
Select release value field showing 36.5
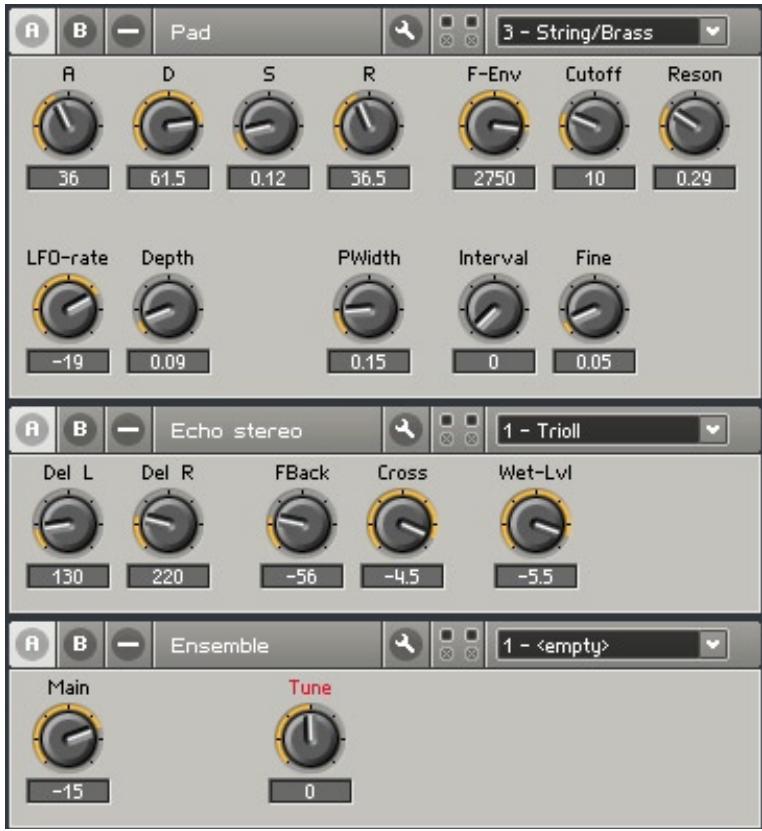tap(369, 178)
